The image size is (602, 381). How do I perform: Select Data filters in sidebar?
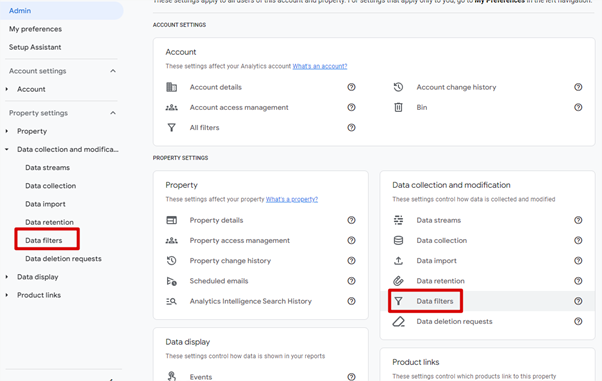tap(44, 240)
